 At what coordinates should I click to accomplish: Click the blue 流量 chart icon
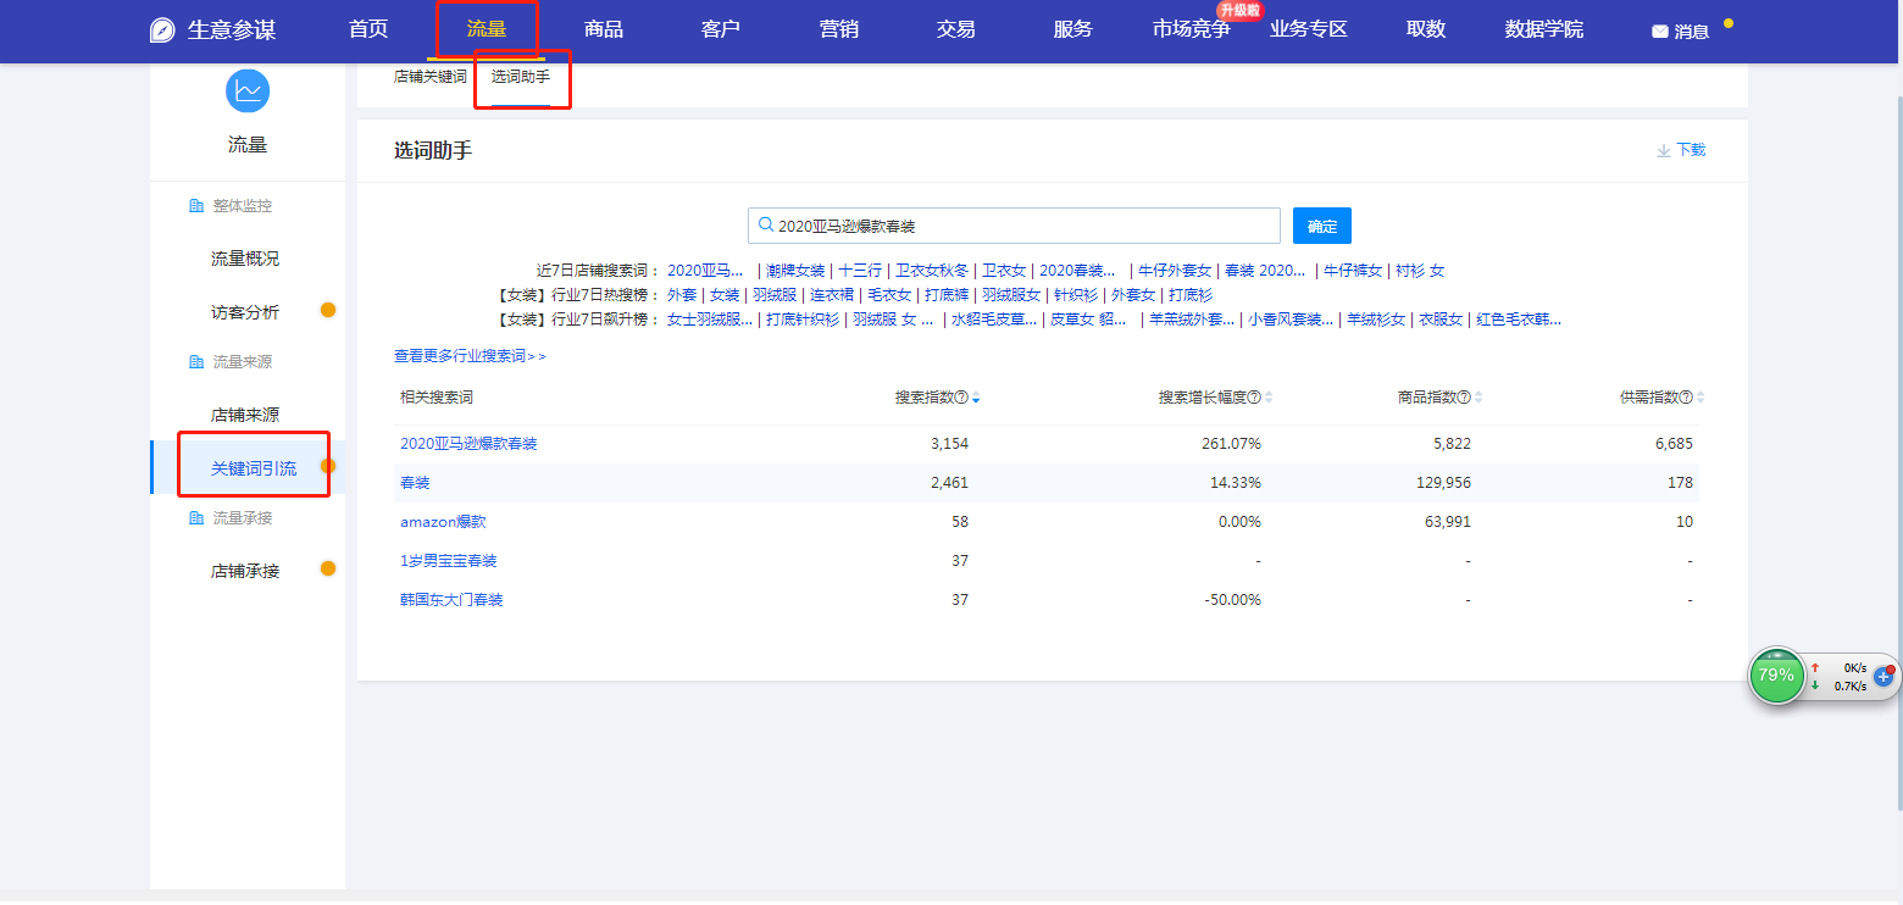pyautogui.click(x=247, y=91)
